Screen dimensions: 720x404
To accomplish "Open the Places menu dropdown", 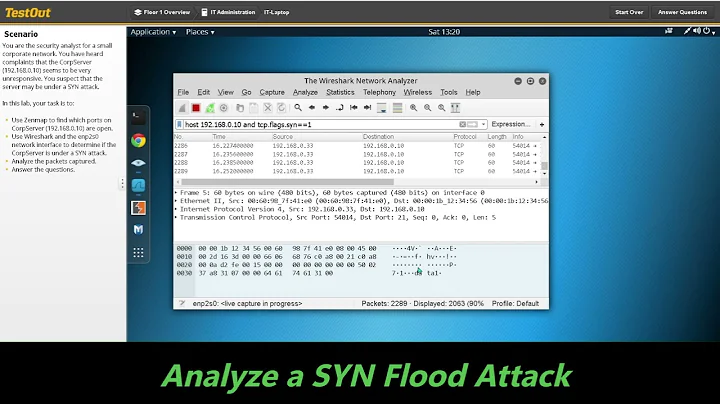I will click(200, 32).
